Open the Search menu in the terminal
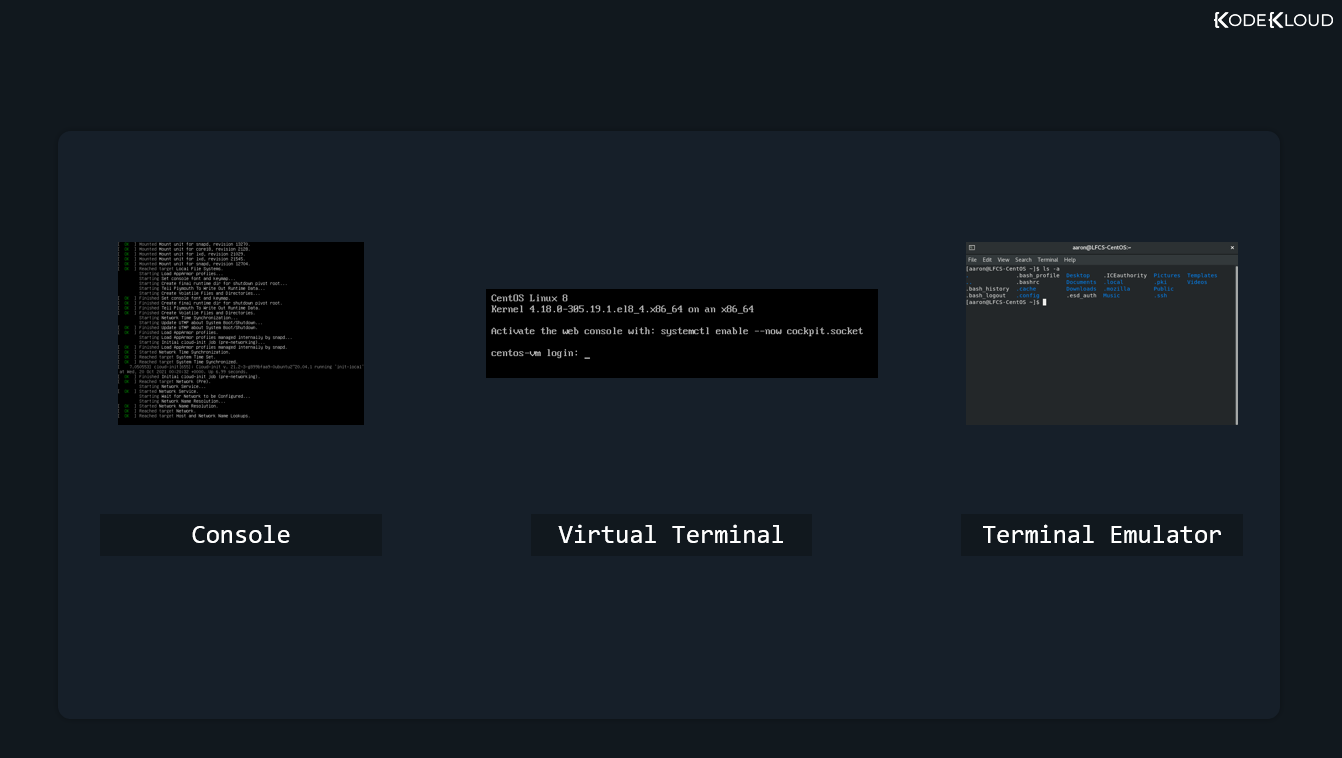The width and height of the screenshot is (1342, 758). coord(1023,259)
